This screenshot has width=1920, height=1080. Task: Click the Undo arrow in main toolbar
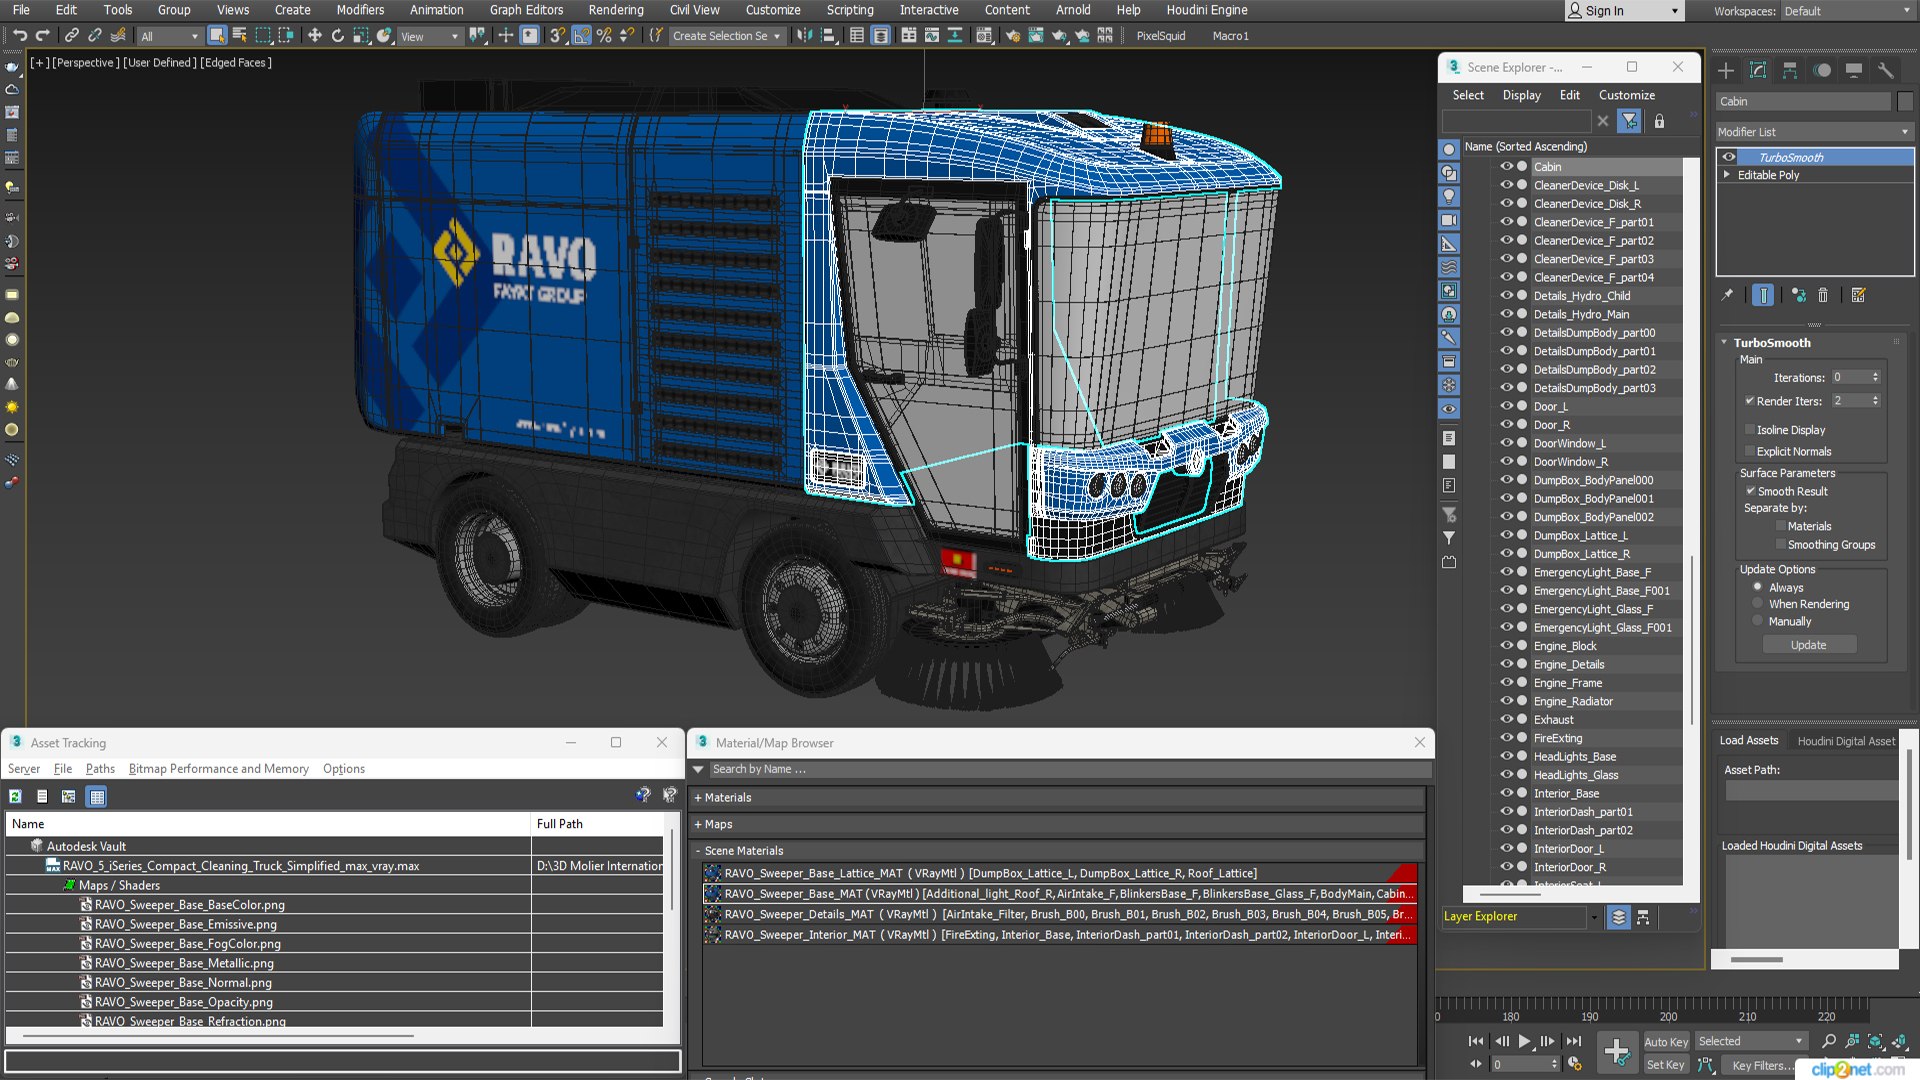(x=19, y=36)
